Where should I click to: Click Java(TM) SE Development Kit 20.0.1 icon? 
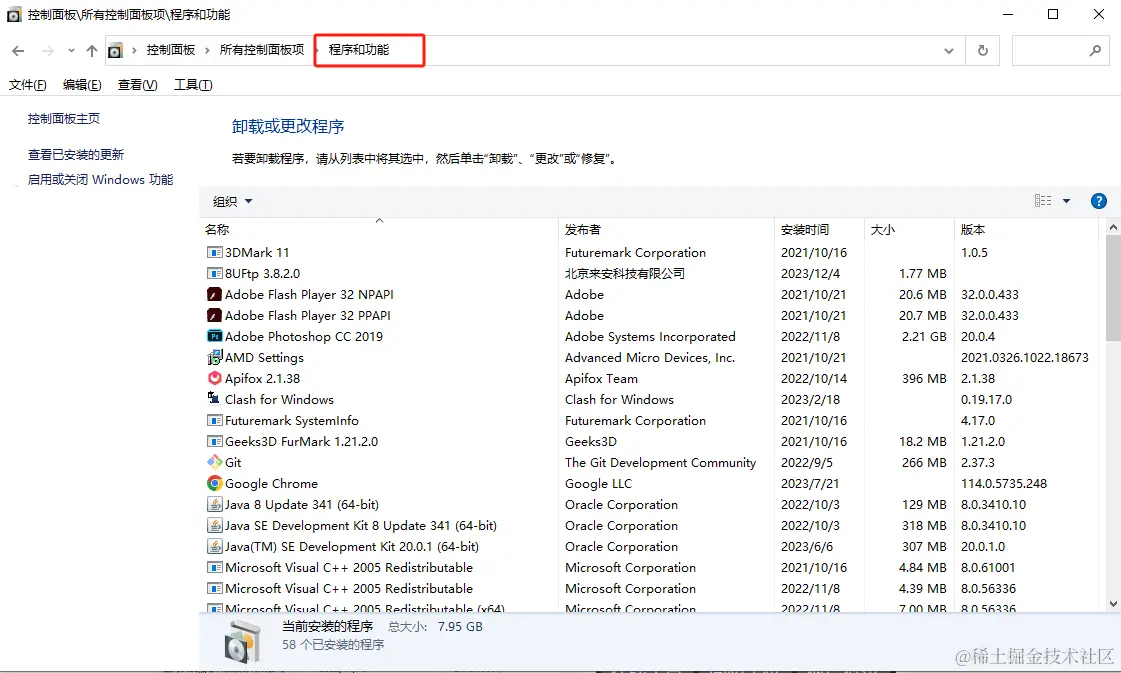click(x=214, y=546)
